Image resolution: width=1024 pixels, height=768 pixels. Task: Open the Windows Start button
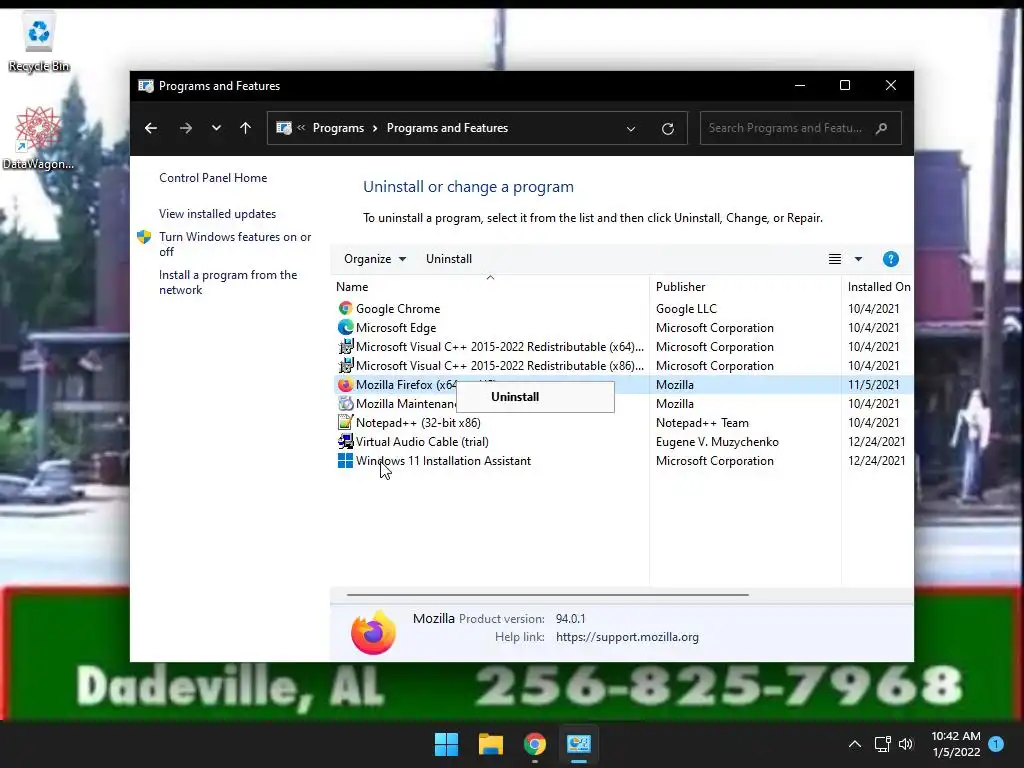pyautogui.click(x=446, y=744)
